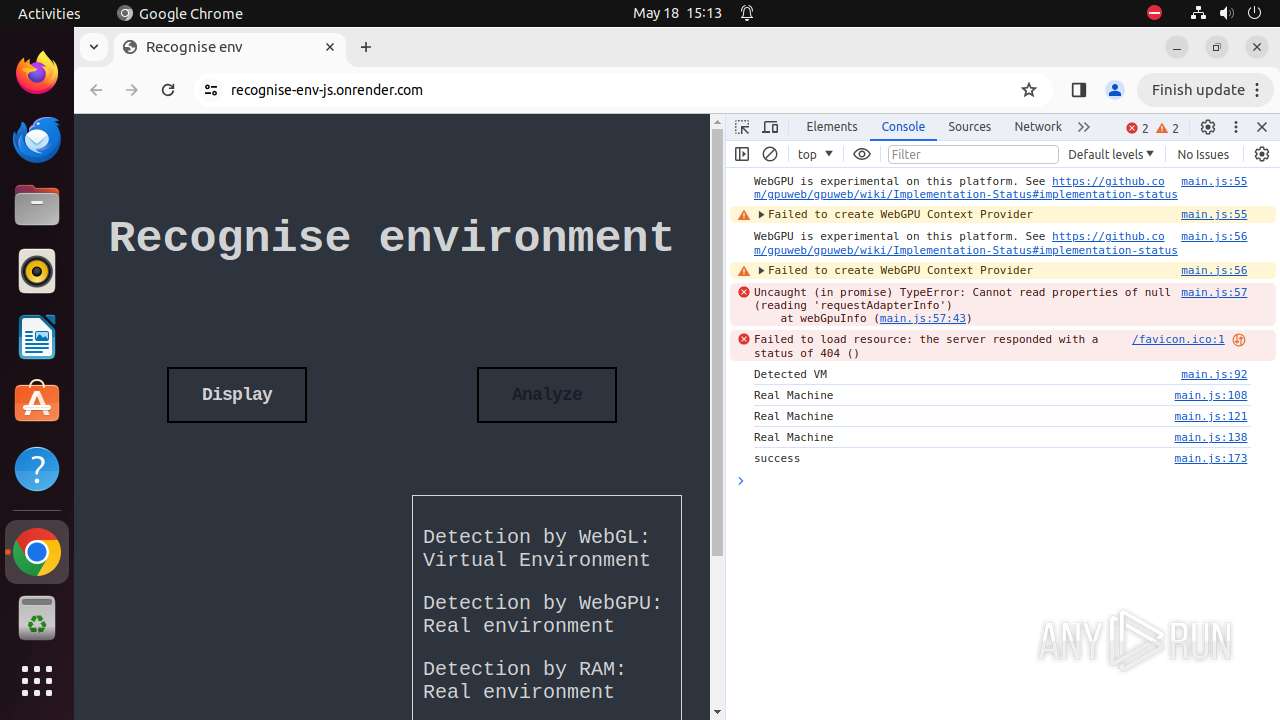
Task: Click the yellow warnings count badge
Action: [1168, 128]
